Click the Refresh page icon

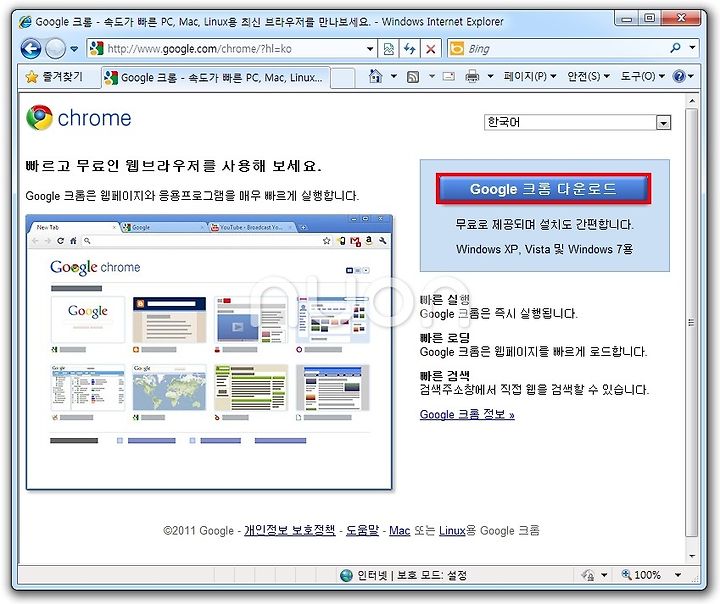tap(410, 49)
